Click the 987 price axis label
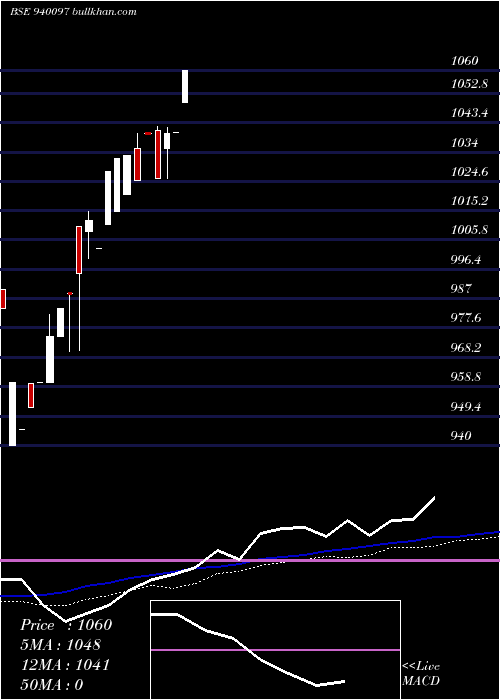500x700 pixels. (461, 289)
